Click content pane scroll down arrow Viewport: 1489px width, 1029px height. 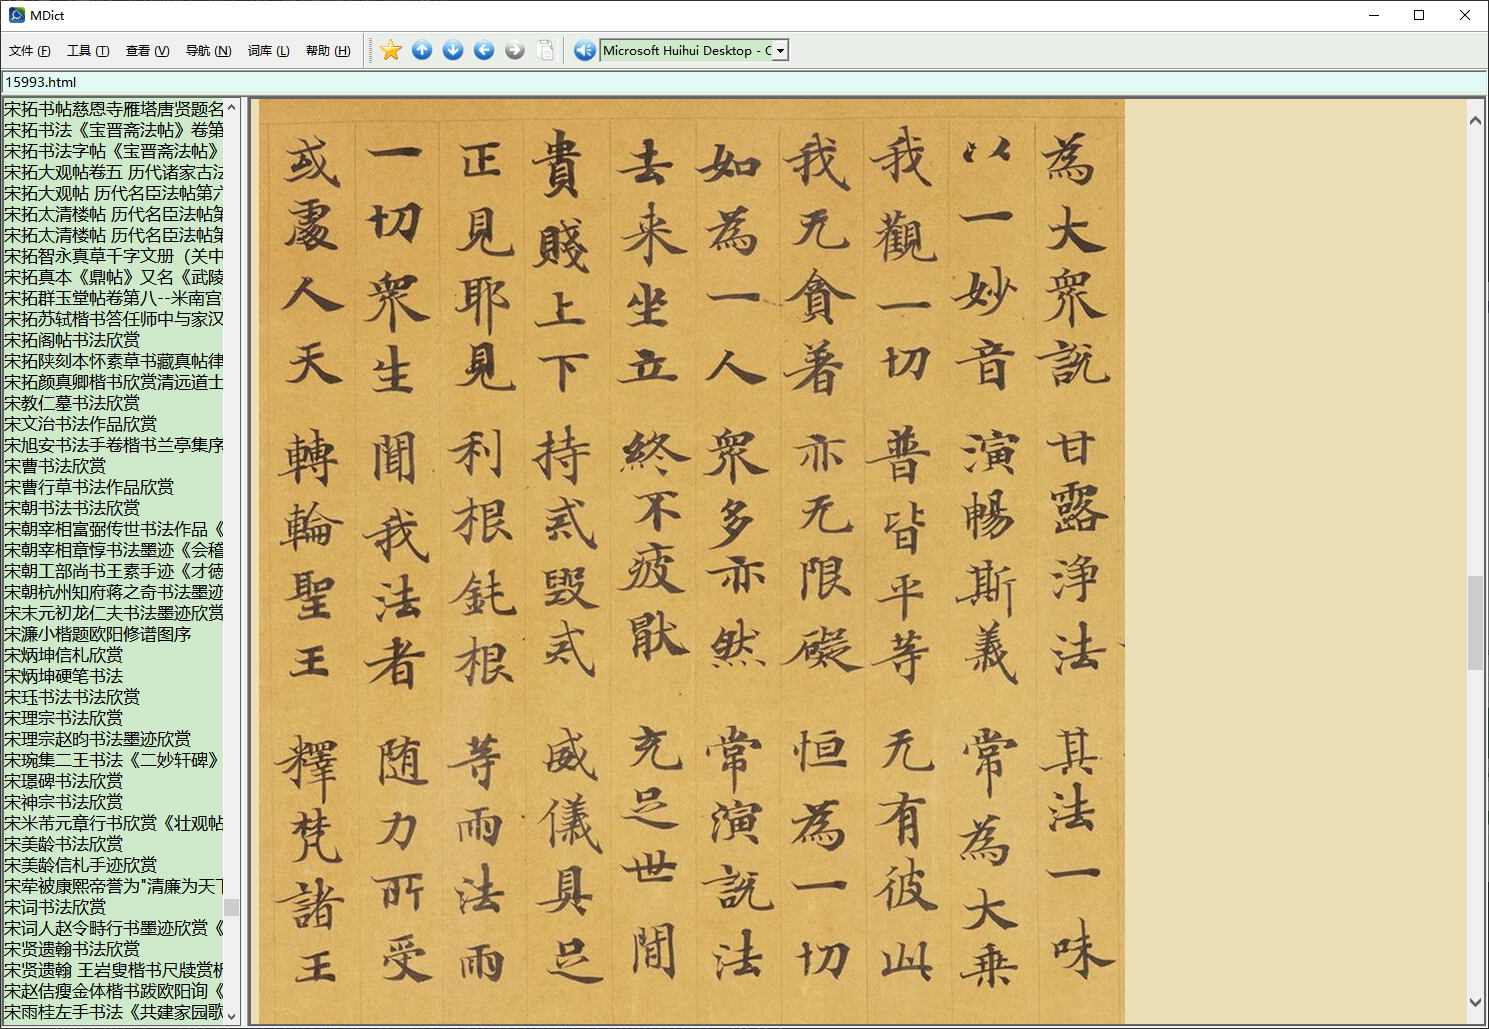pyautogui.click(x=1475, y=1002)
